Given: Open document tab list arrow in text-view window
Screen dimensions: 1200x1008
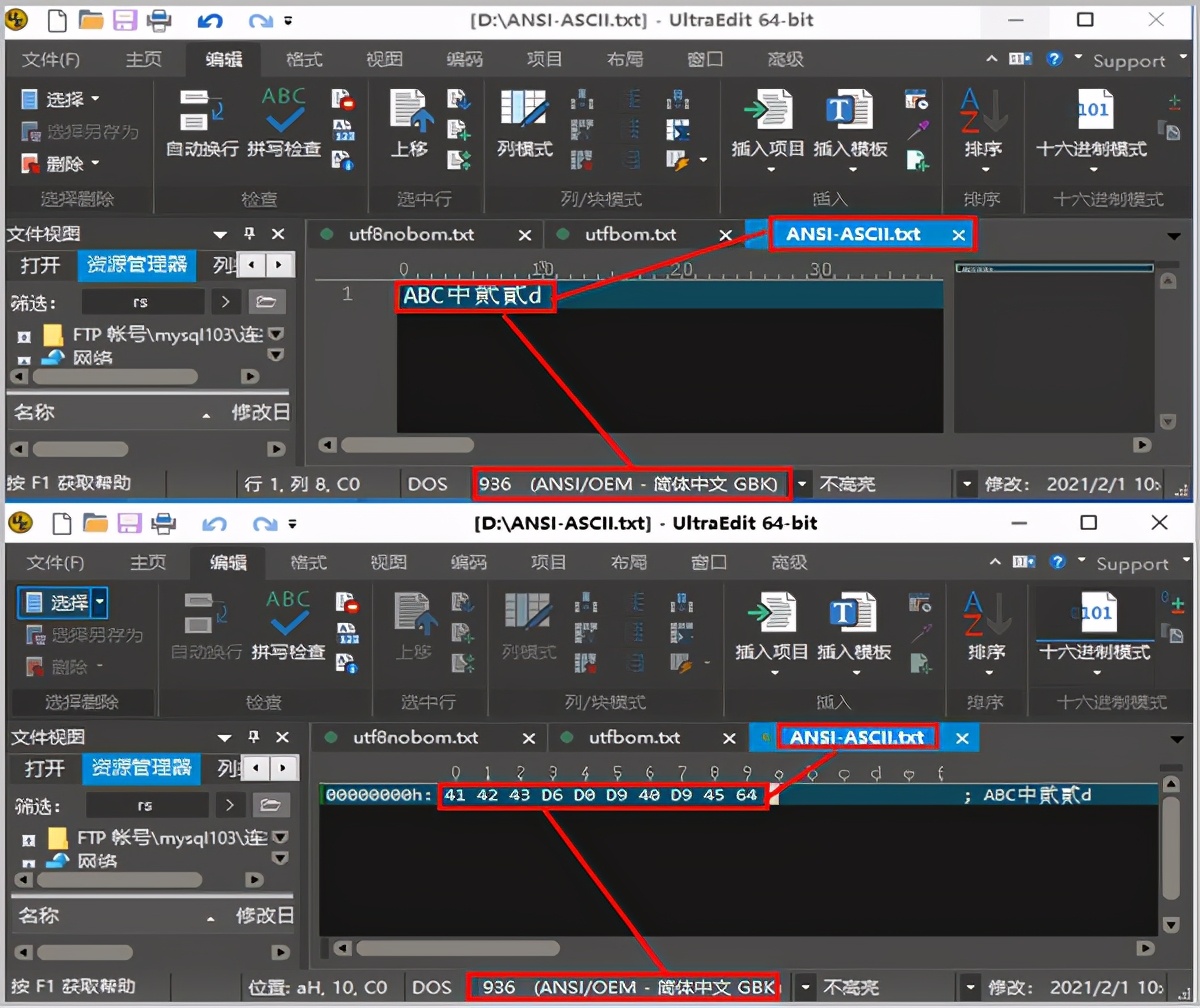Looking at the screenshot, I should [1174, 235].
